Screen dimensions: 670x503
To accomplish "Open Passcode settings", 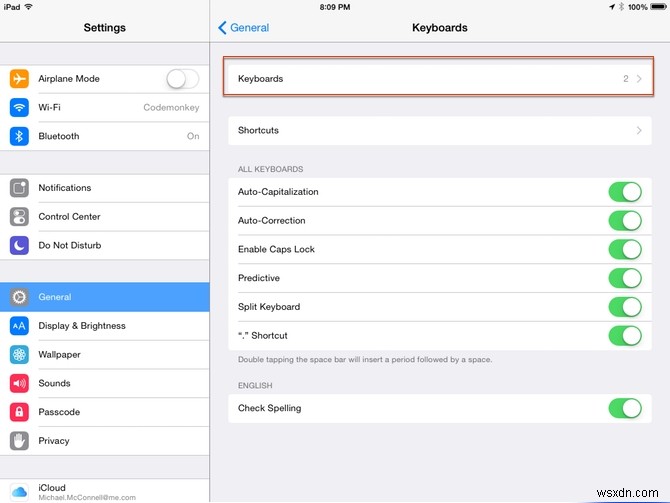I will pyautogui.click(x=105, y=412).
